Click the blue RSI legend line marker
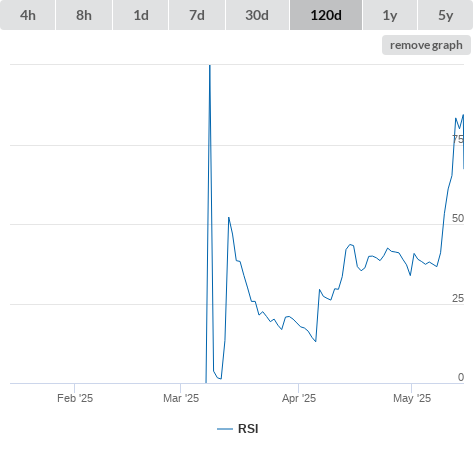Viewport: 474px width, 455px height. tap(225, 429)
